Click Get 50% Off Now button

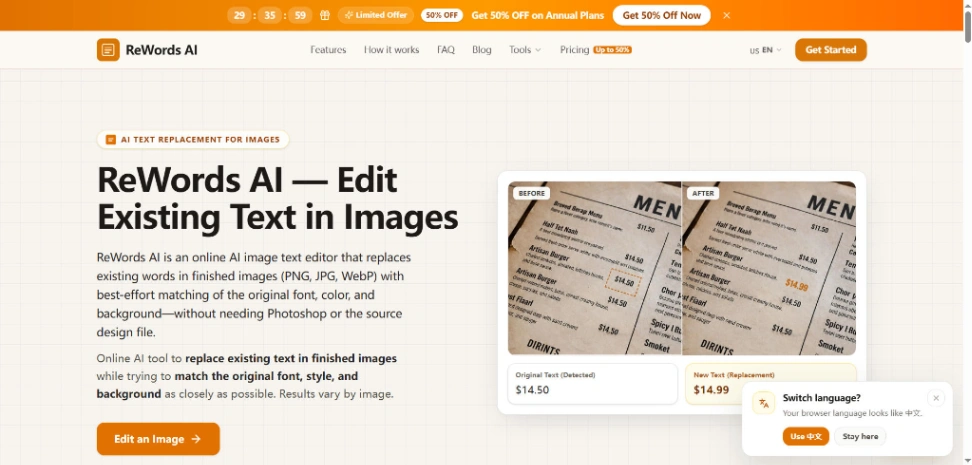point(661,16)
